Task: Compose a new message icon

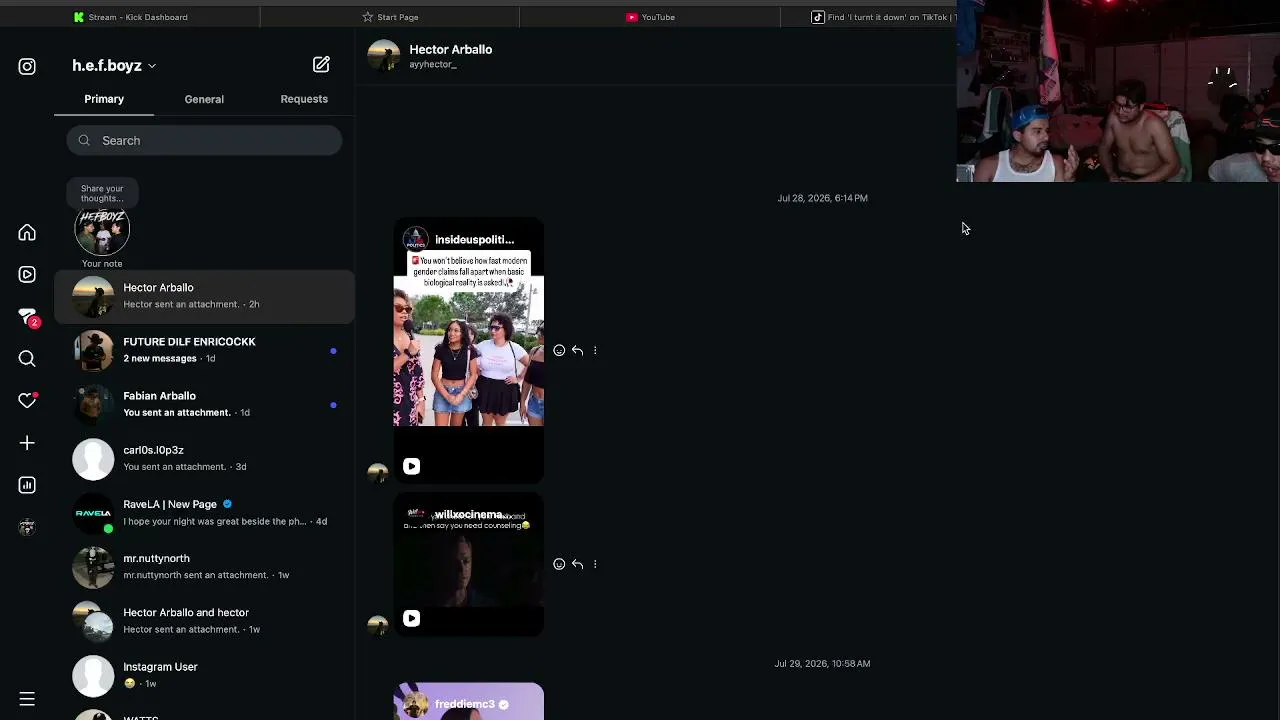Action: [x=321, y=64]
